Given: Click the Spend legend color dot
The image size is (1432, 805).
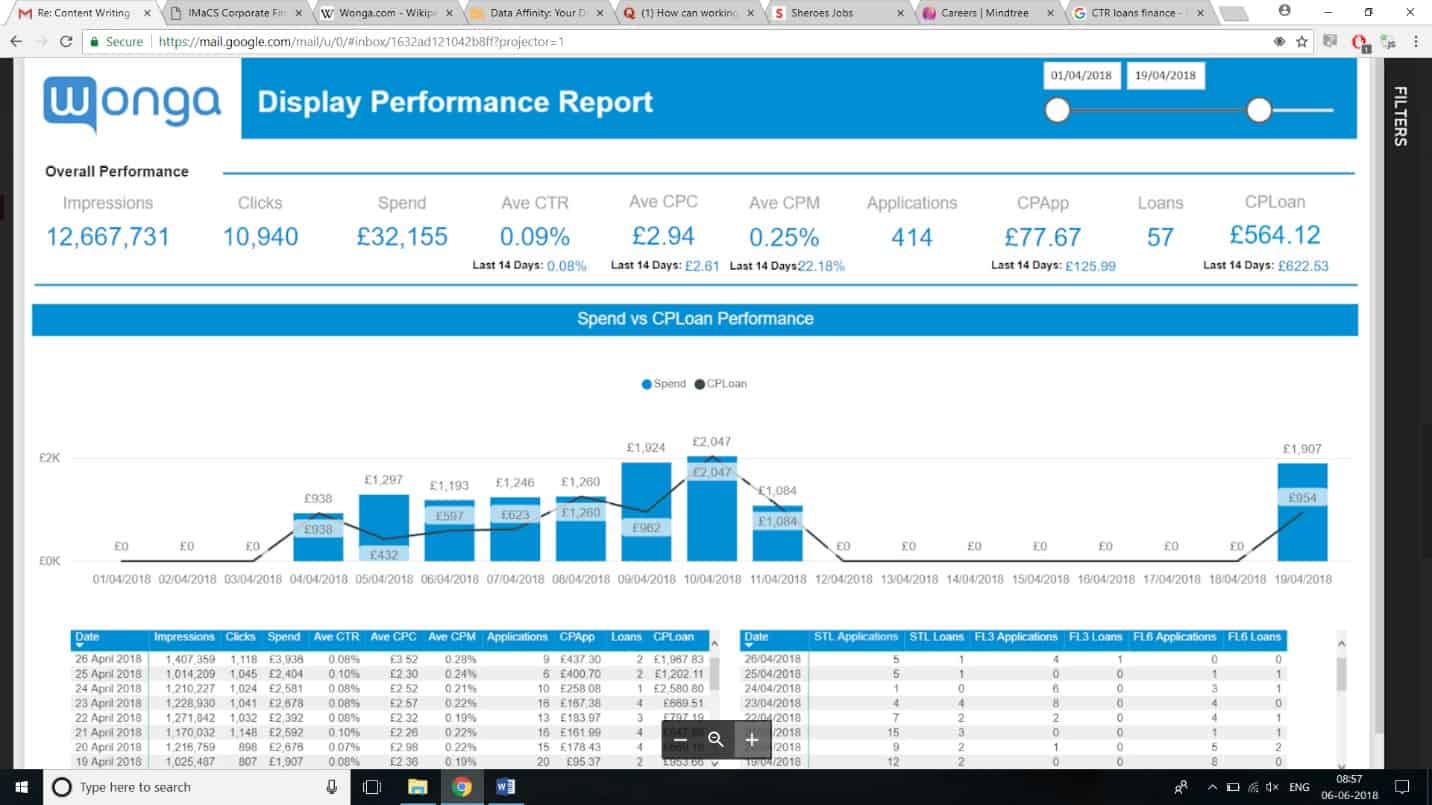Looking at the screenshot, I should click(647, 384).
